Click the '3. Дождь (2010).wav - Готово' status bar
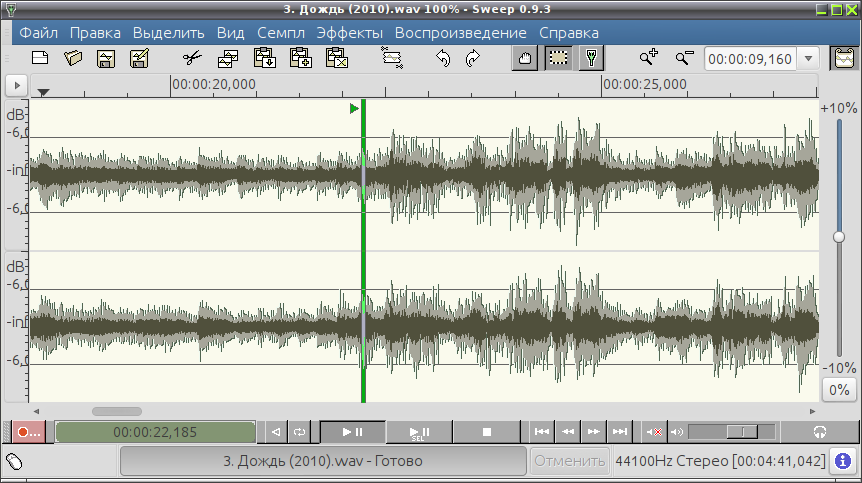 [x=323, y=461]
